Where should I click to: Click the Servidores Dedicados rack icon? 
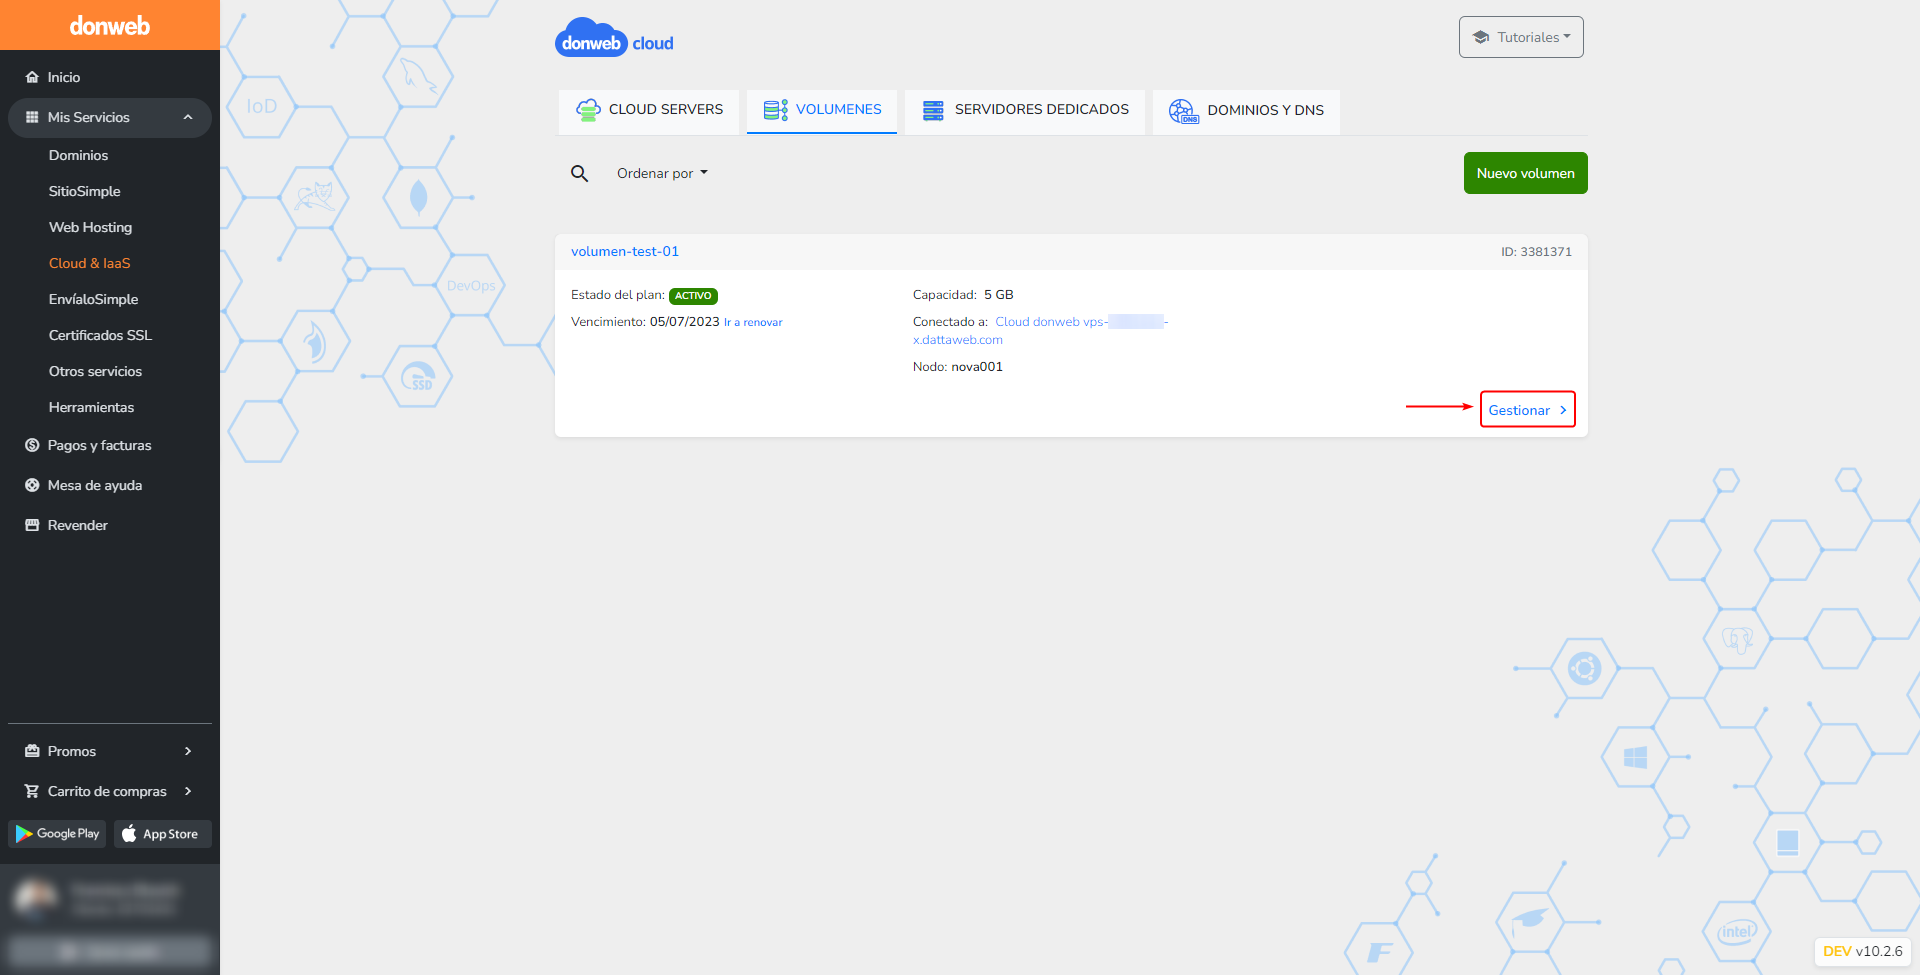click(933, 110)
